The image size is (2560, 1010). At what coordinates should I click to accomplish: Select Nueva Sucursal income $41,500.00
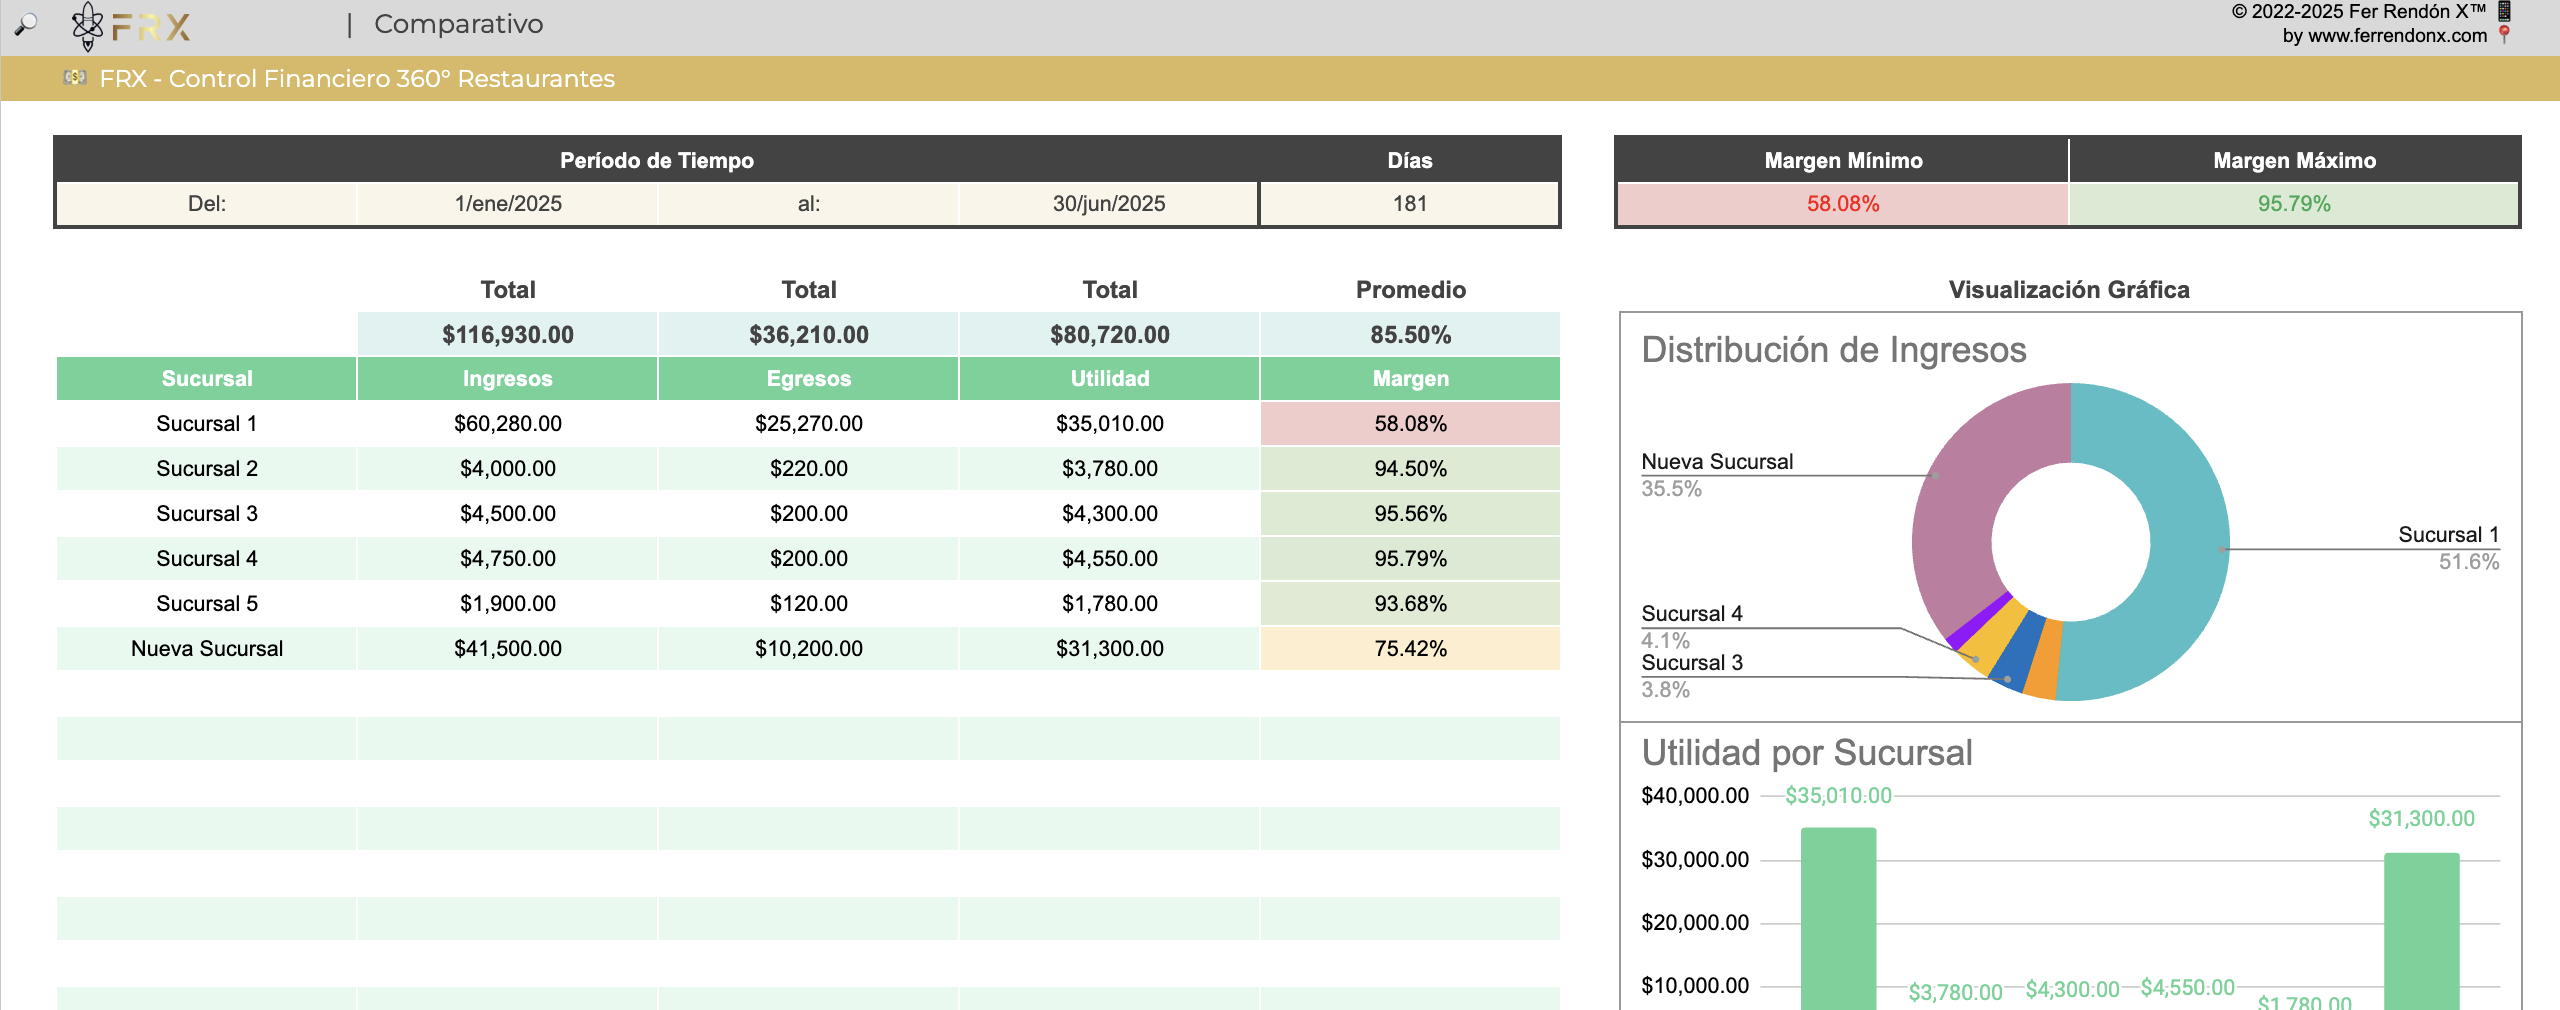pos(508,649)
